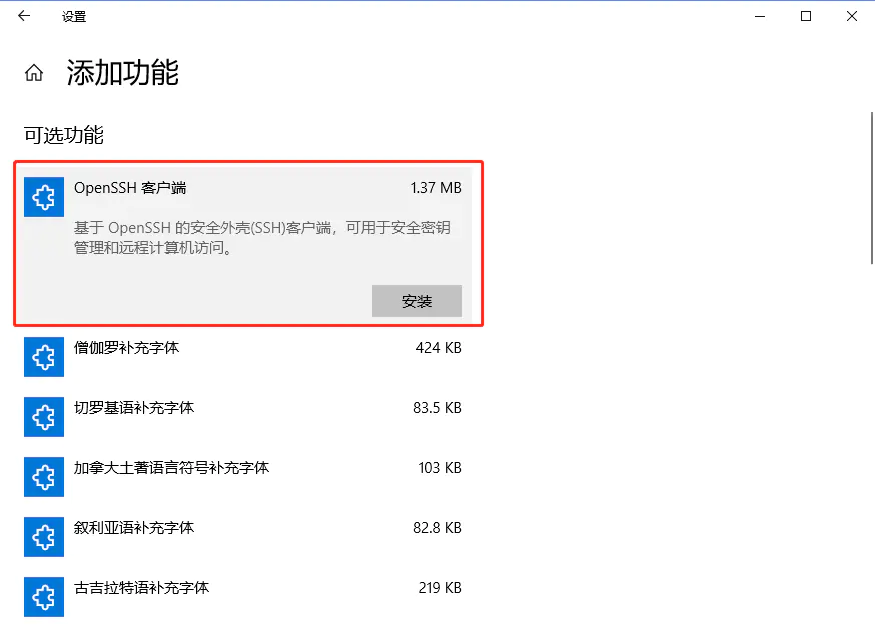Minimize the Settings window

[759, 16]
